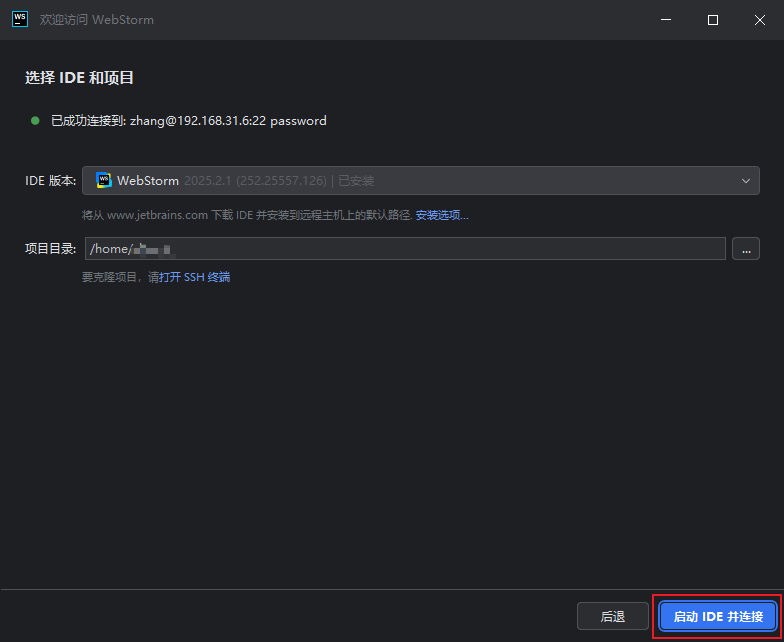Image resolution: width=784 pixels, height=642 pixels.
Task: Click the chevron arrow of the IDE version dropdown
Action: (x=745, y=181)
